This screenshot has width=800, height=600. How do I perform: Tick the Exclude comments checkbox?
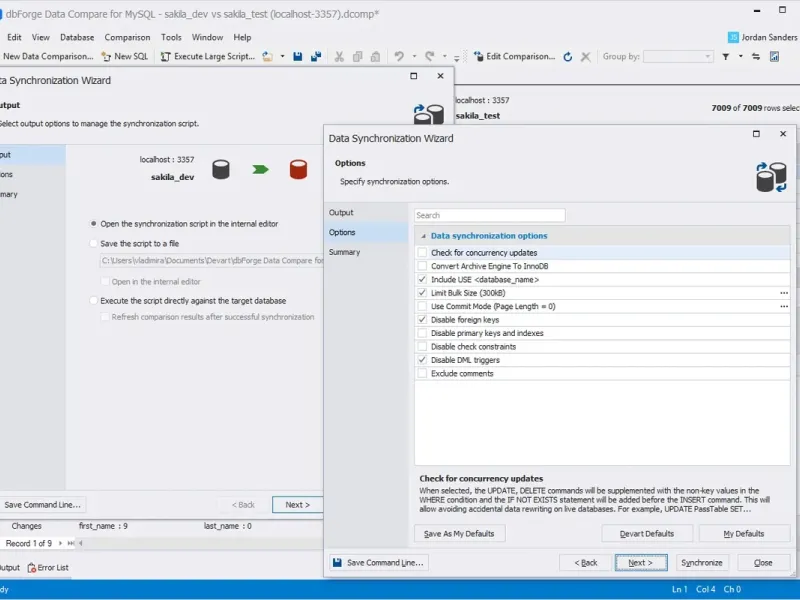tap(422, 373)
